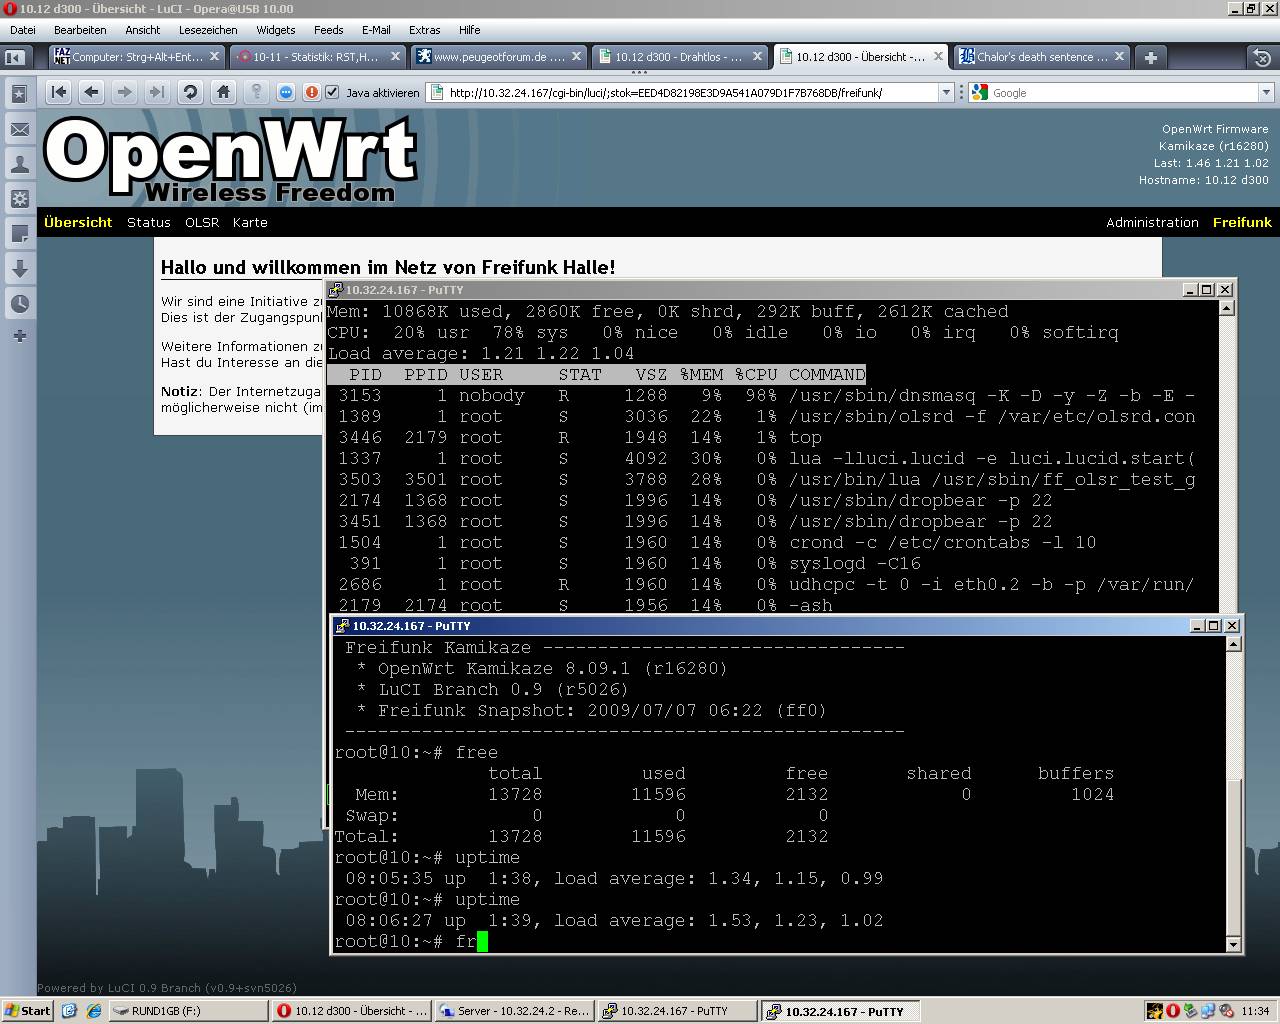Open the Karte page link
1280x1024 pixels.
click(250, 222)
